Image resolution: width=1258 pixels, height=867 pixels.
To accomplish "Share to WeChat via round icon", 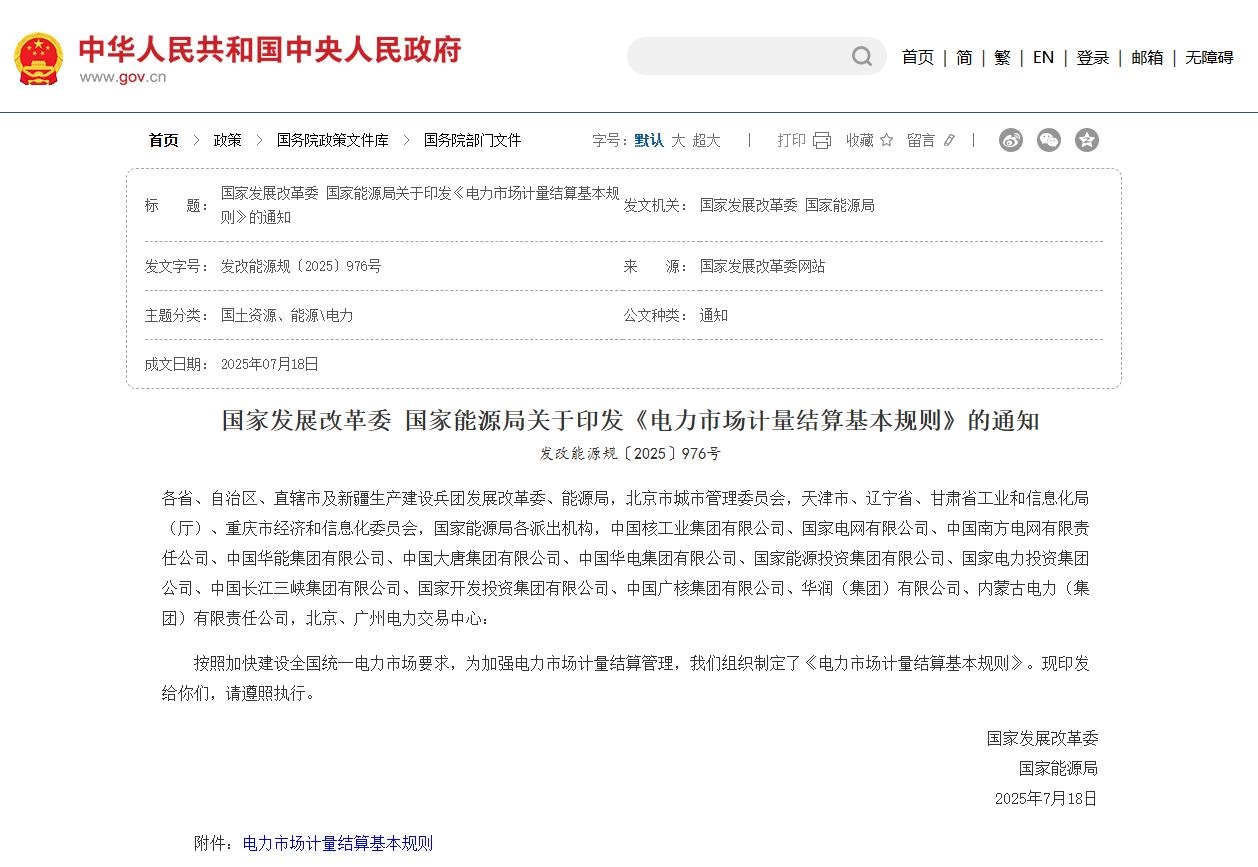I will click(1049, 140).
